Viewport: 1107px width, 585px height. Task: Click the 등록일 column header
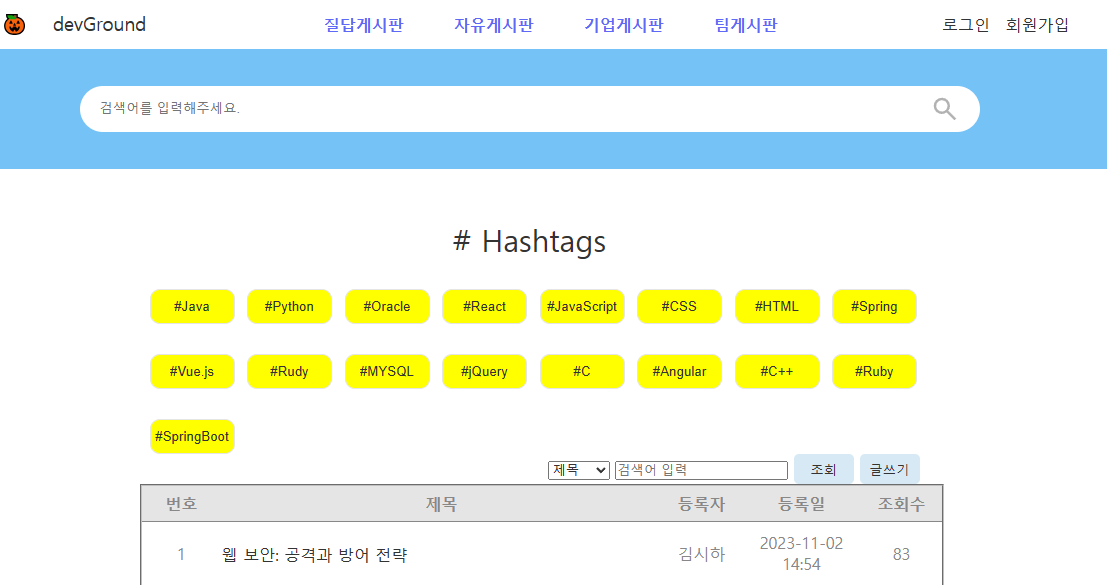801,504
